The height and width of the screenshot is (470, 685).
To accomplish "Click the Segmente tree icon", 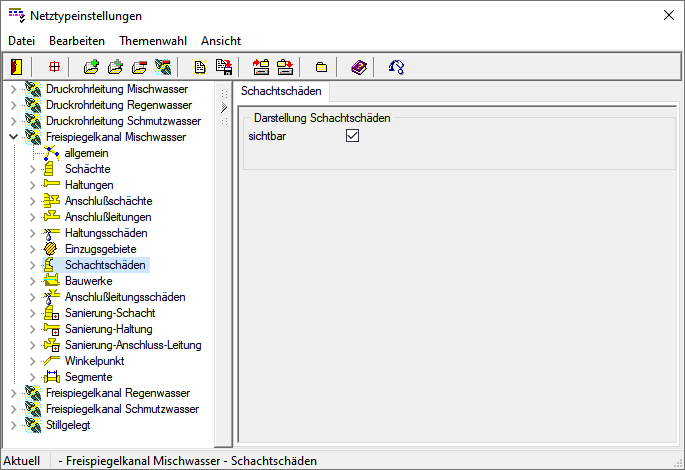I will (52, 377).
